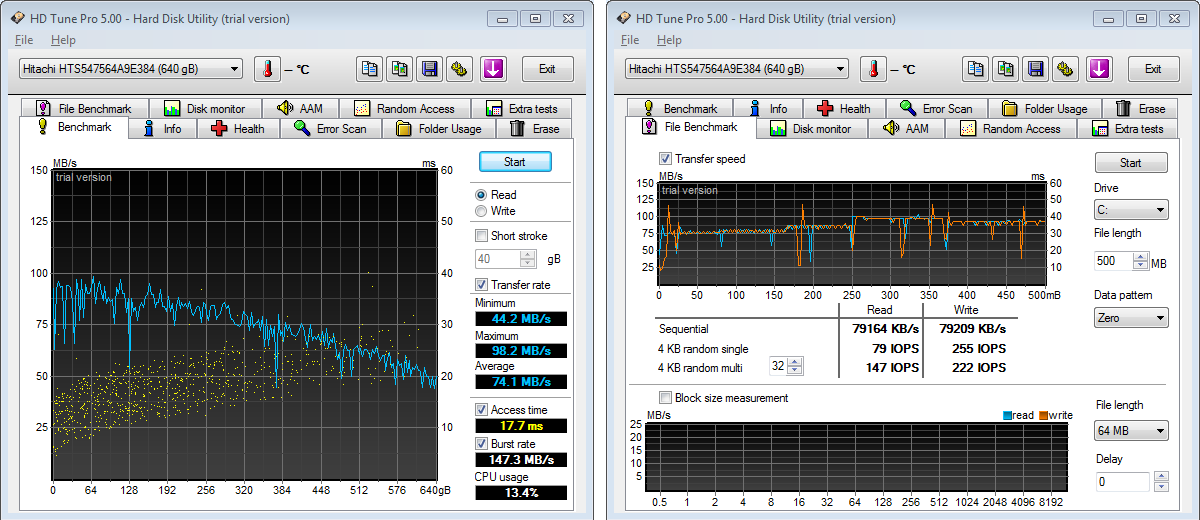
Task: Click copy text icon in left window toolbar
Action: pos(371,69)
